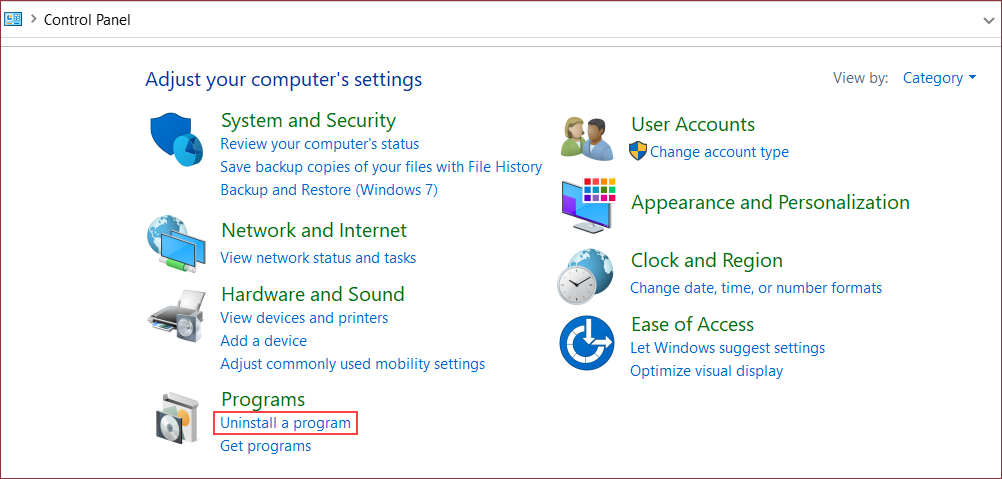The height and width of the screenshot is (479, 1002).
Task: Select View network status and tasks
Action: click(x=318, y=258)
